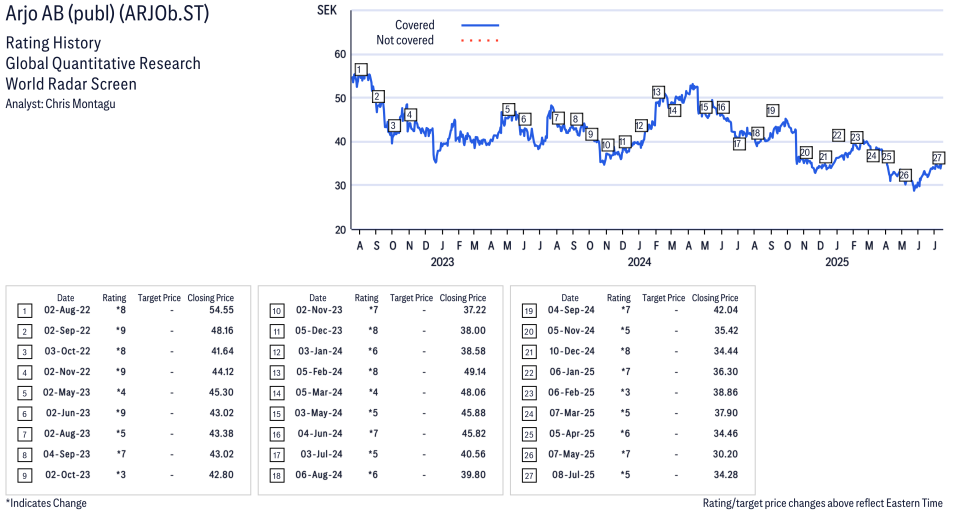This screenshot has height=510, width=954.
Task: Click the Rating History heading
Action: pyautogui.click(x=53, y=43)
